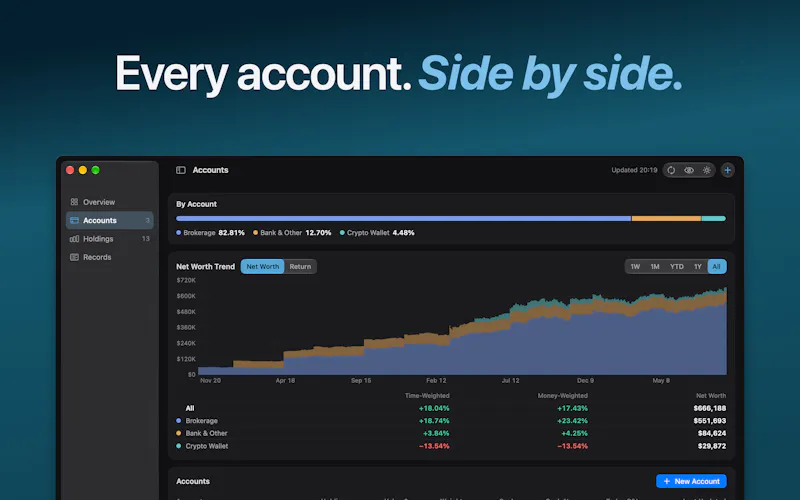Image resolution: width=800 pixels, height=500 pixels.
Task: Select the Brokerage row in returns table
Action: point(451,421)
